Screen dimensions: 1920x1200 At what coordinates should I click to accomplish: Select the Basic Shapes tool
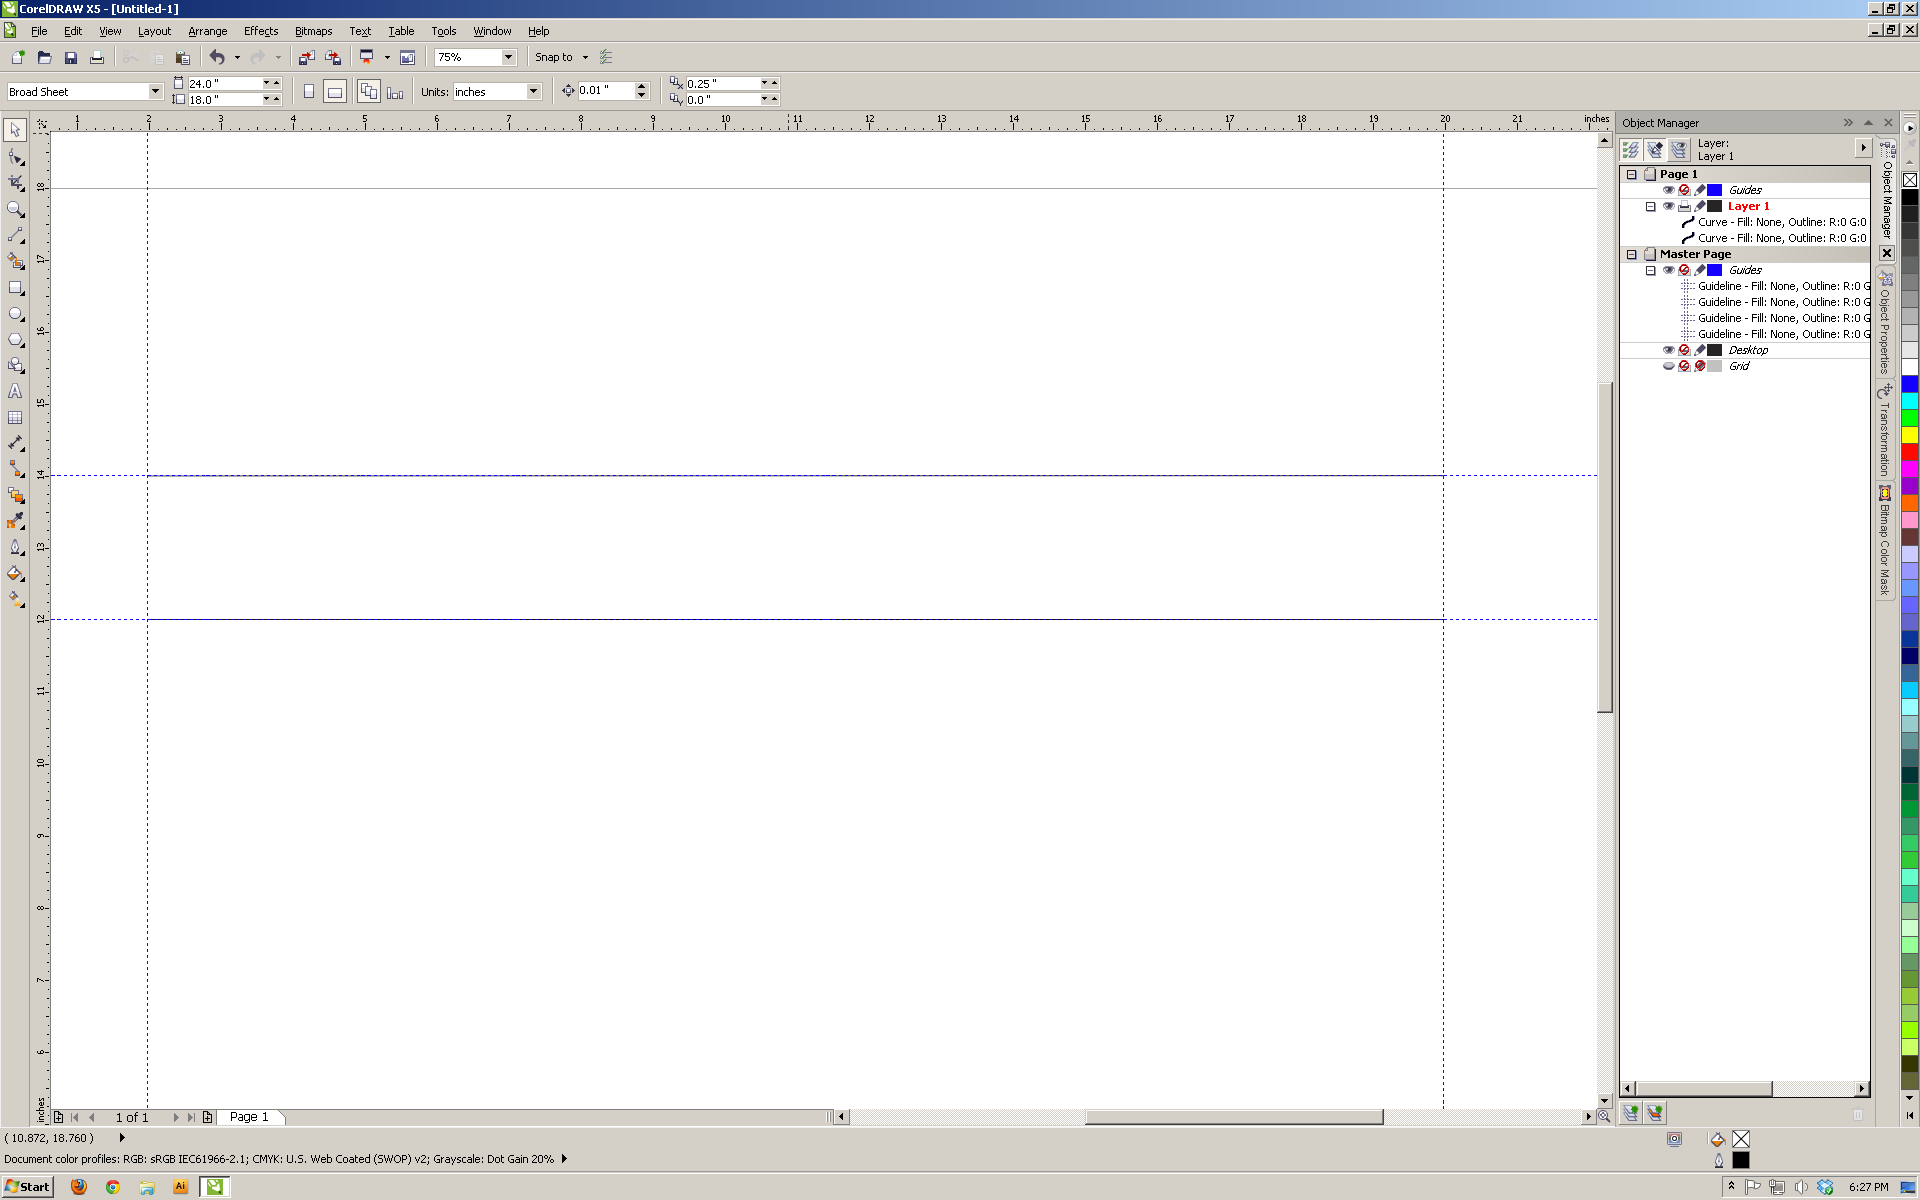(x=15, y=366)
